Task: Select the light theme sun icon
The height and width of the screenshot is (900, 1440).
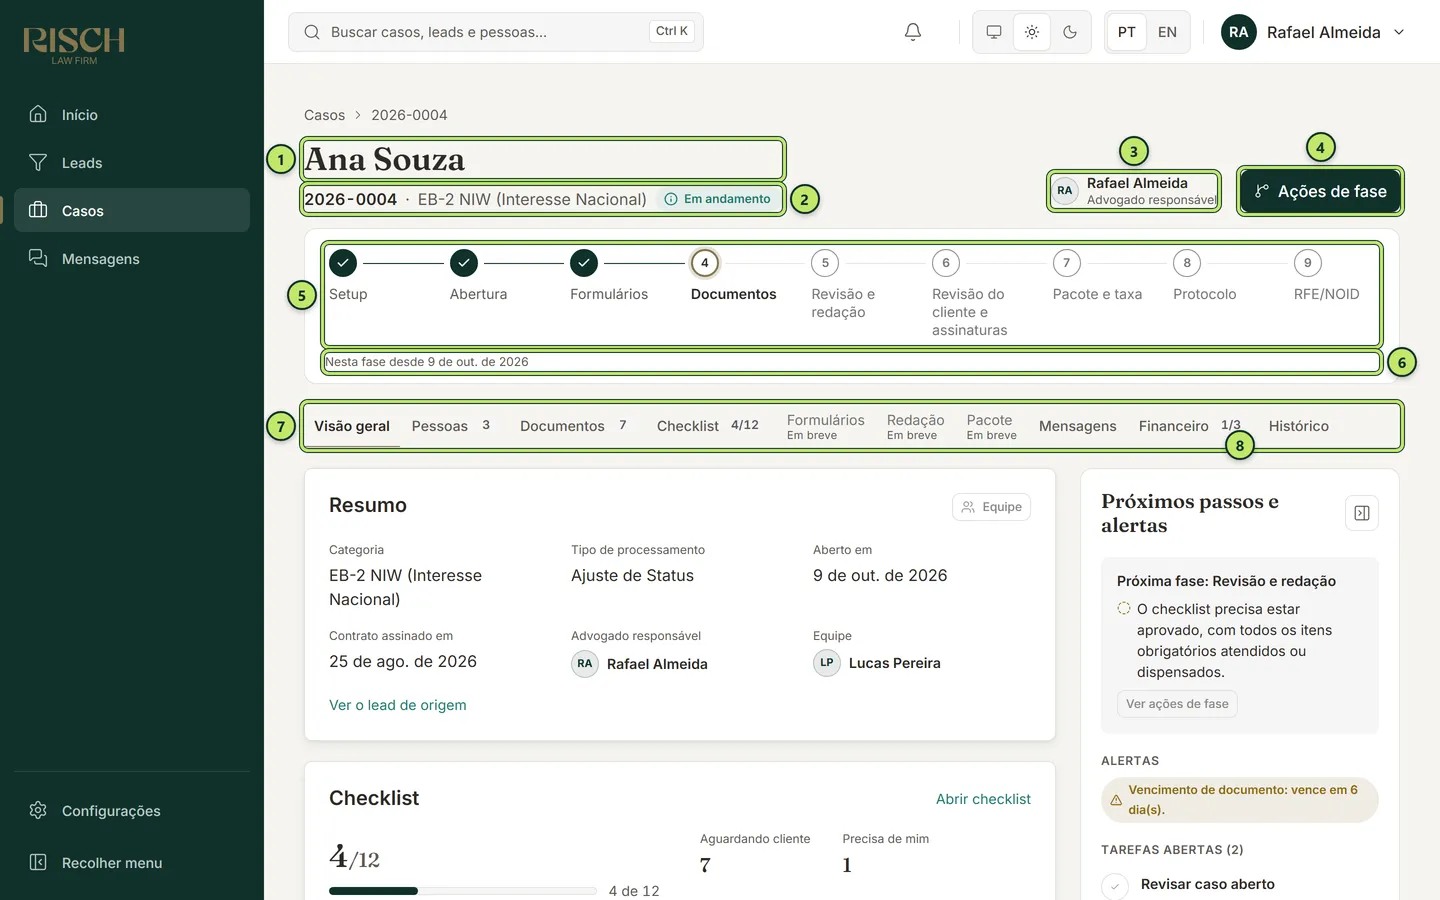Action: coord(1031,32)
